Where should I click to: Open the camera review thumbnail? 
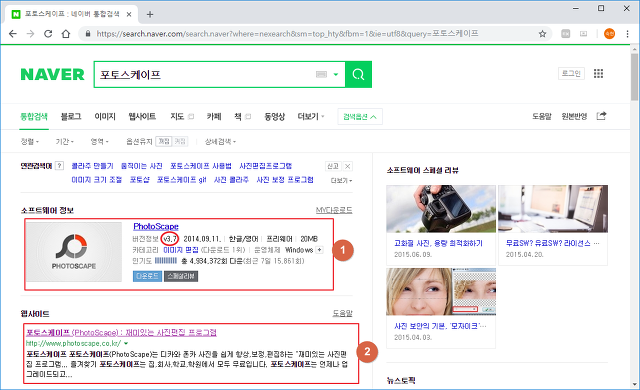(441, 209)
